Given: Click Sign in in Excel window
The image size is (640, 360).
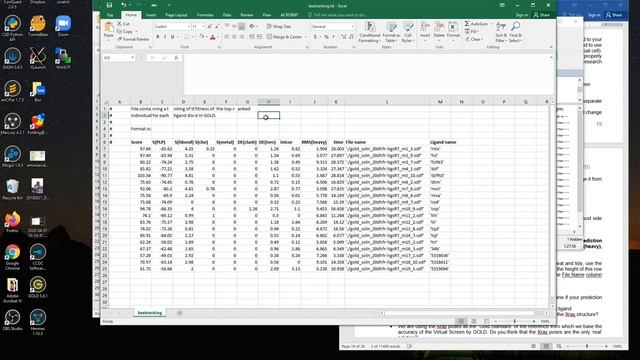Looking at the screenshot, I should pyautogui.click(x=521, y=15).
